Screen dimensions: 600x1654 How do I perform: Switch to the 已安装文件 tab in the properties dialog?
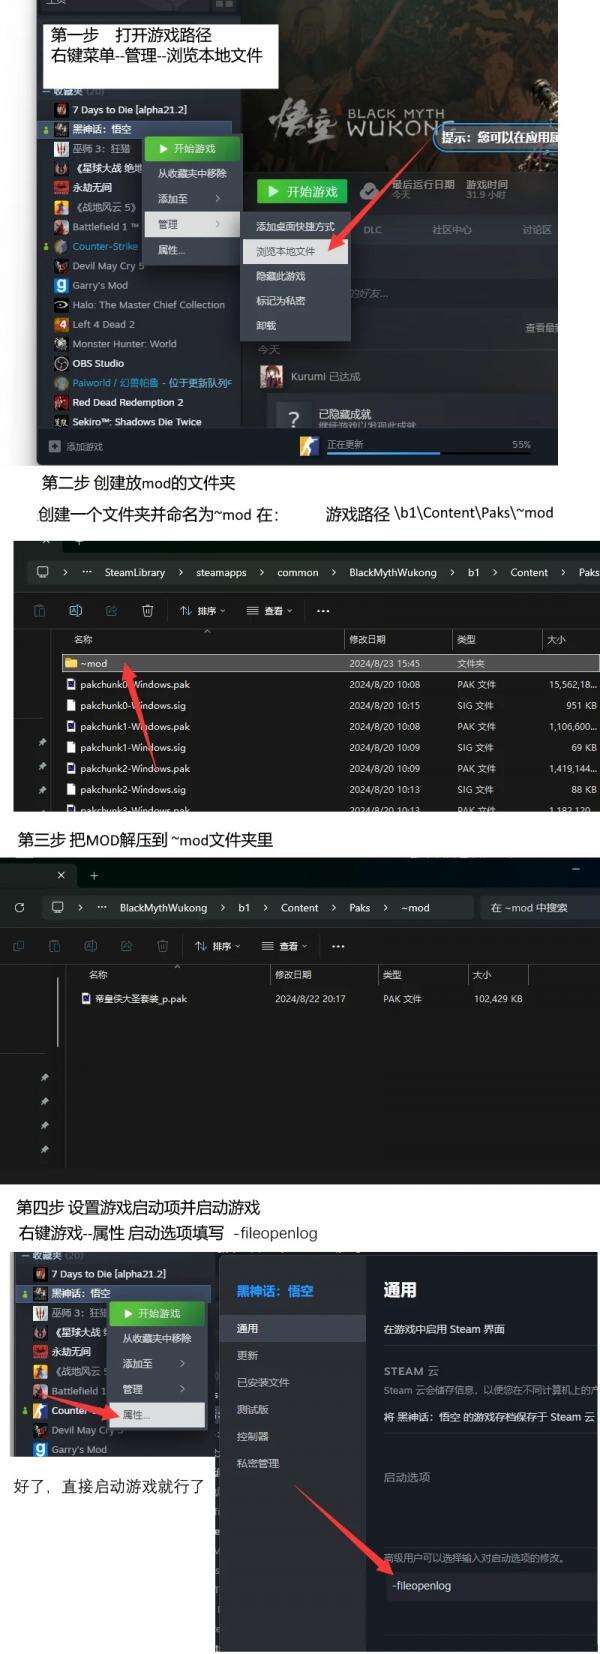pos(290,1382)
